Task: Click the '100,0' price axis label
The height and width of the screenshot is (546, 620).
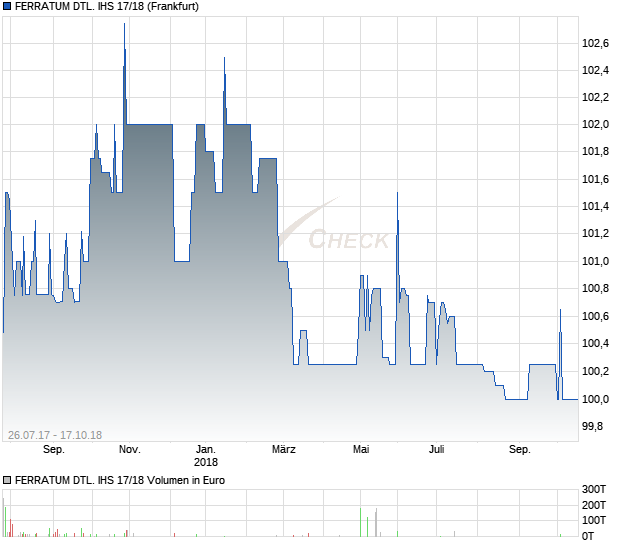Action: 595,399
